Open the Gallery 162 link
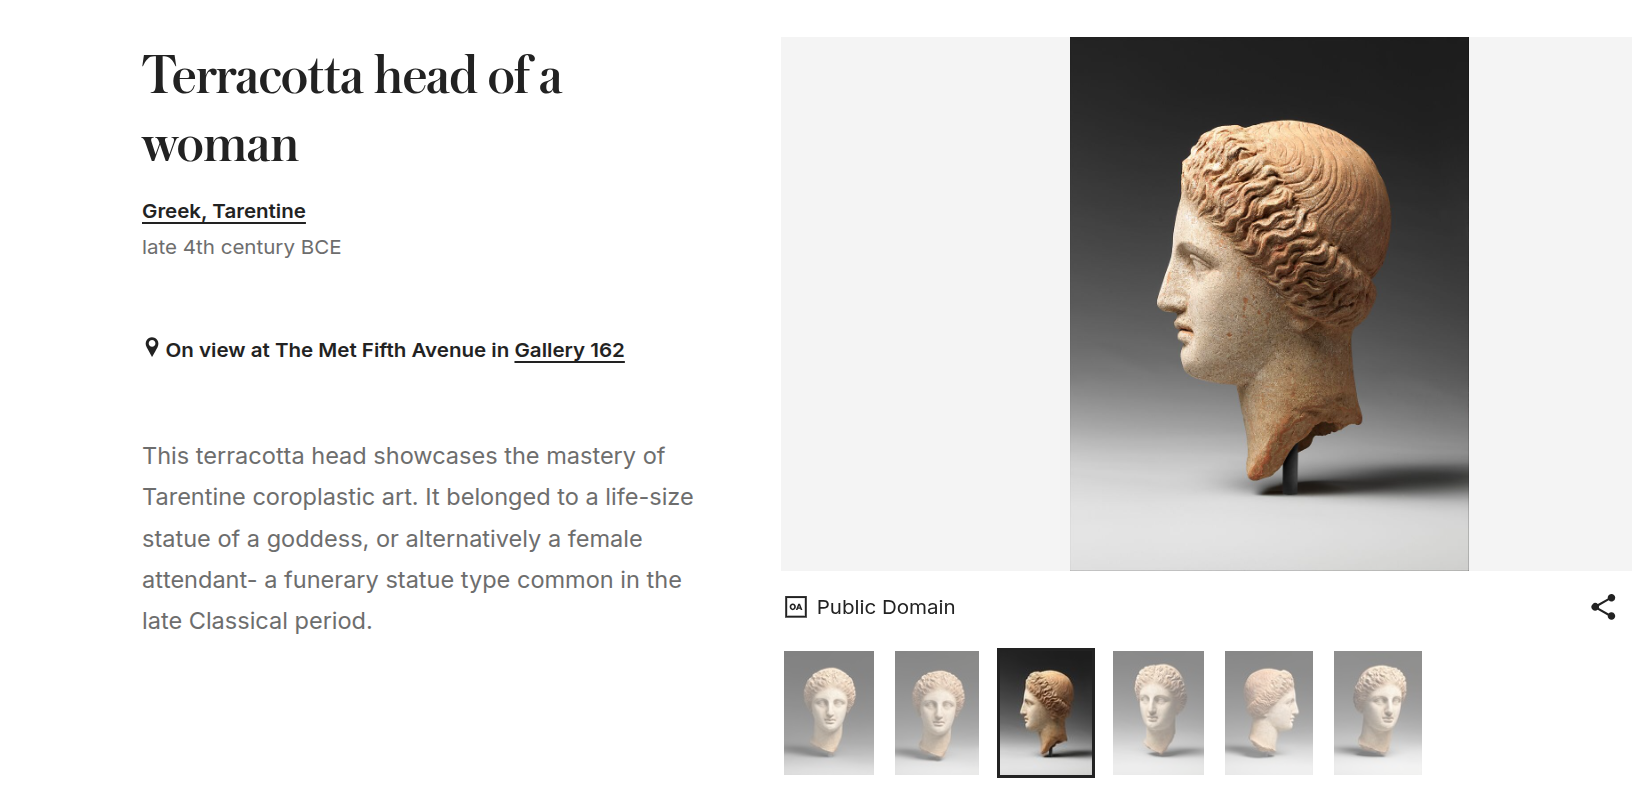1632x811 pixels. (569, 350)
